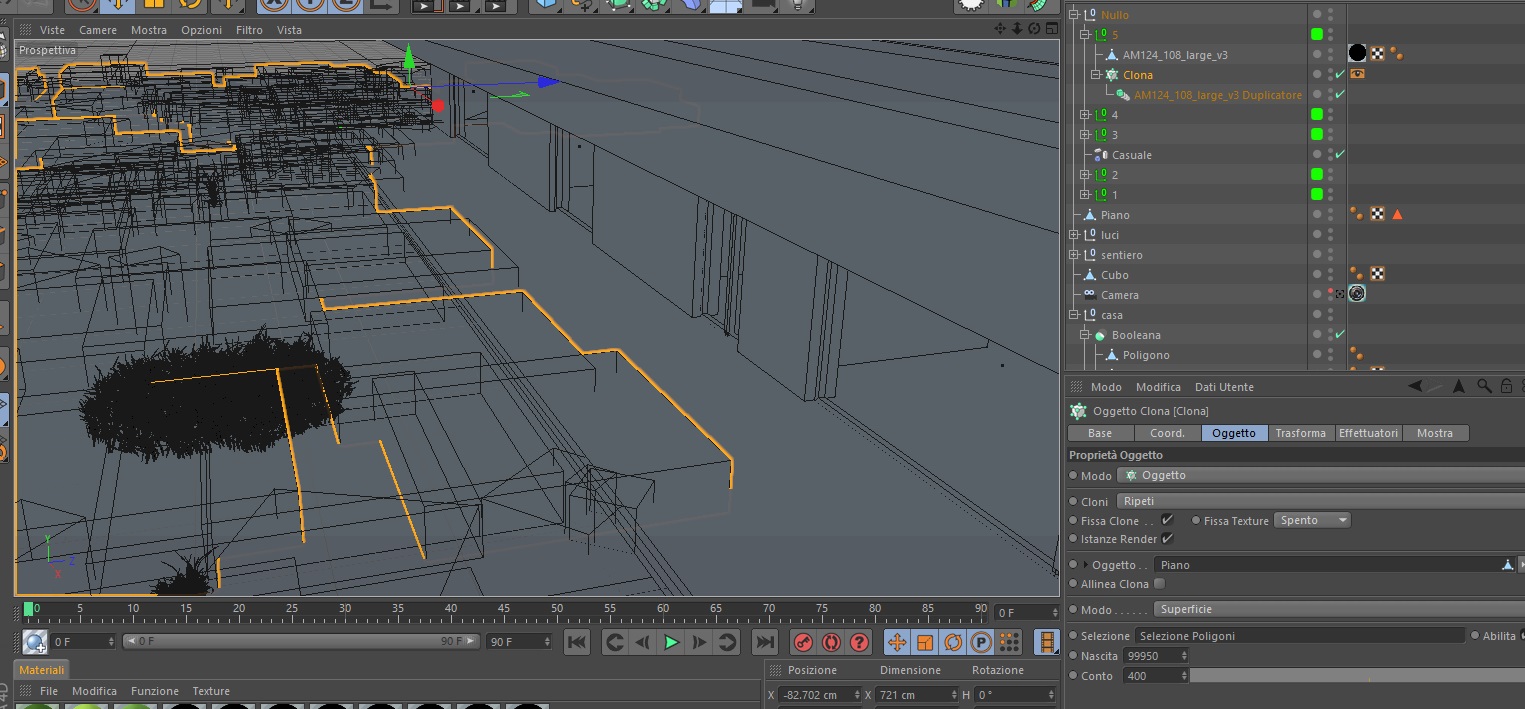Collapse the Nullo object tree
This screenshot has height=709, width=1525.
(x=1074, y=14)
